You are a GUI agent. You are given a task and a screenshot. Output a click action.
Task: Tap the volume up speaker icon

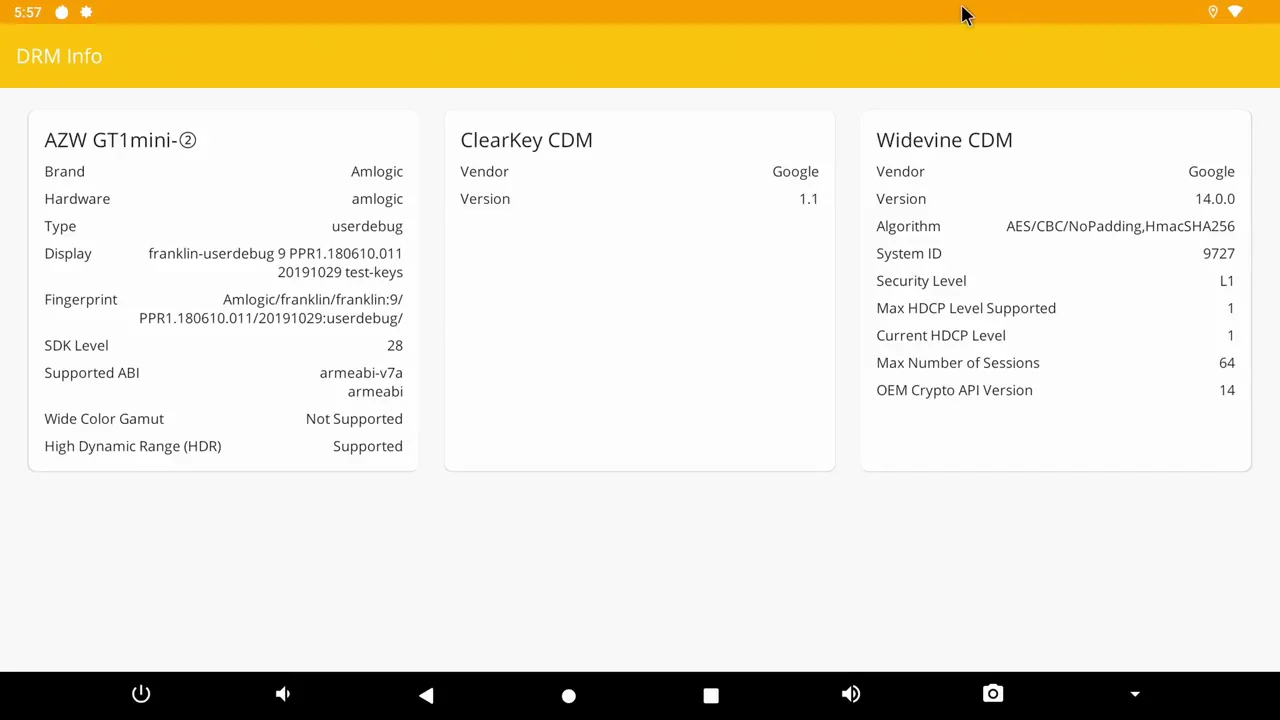click(x=851, y=694)
